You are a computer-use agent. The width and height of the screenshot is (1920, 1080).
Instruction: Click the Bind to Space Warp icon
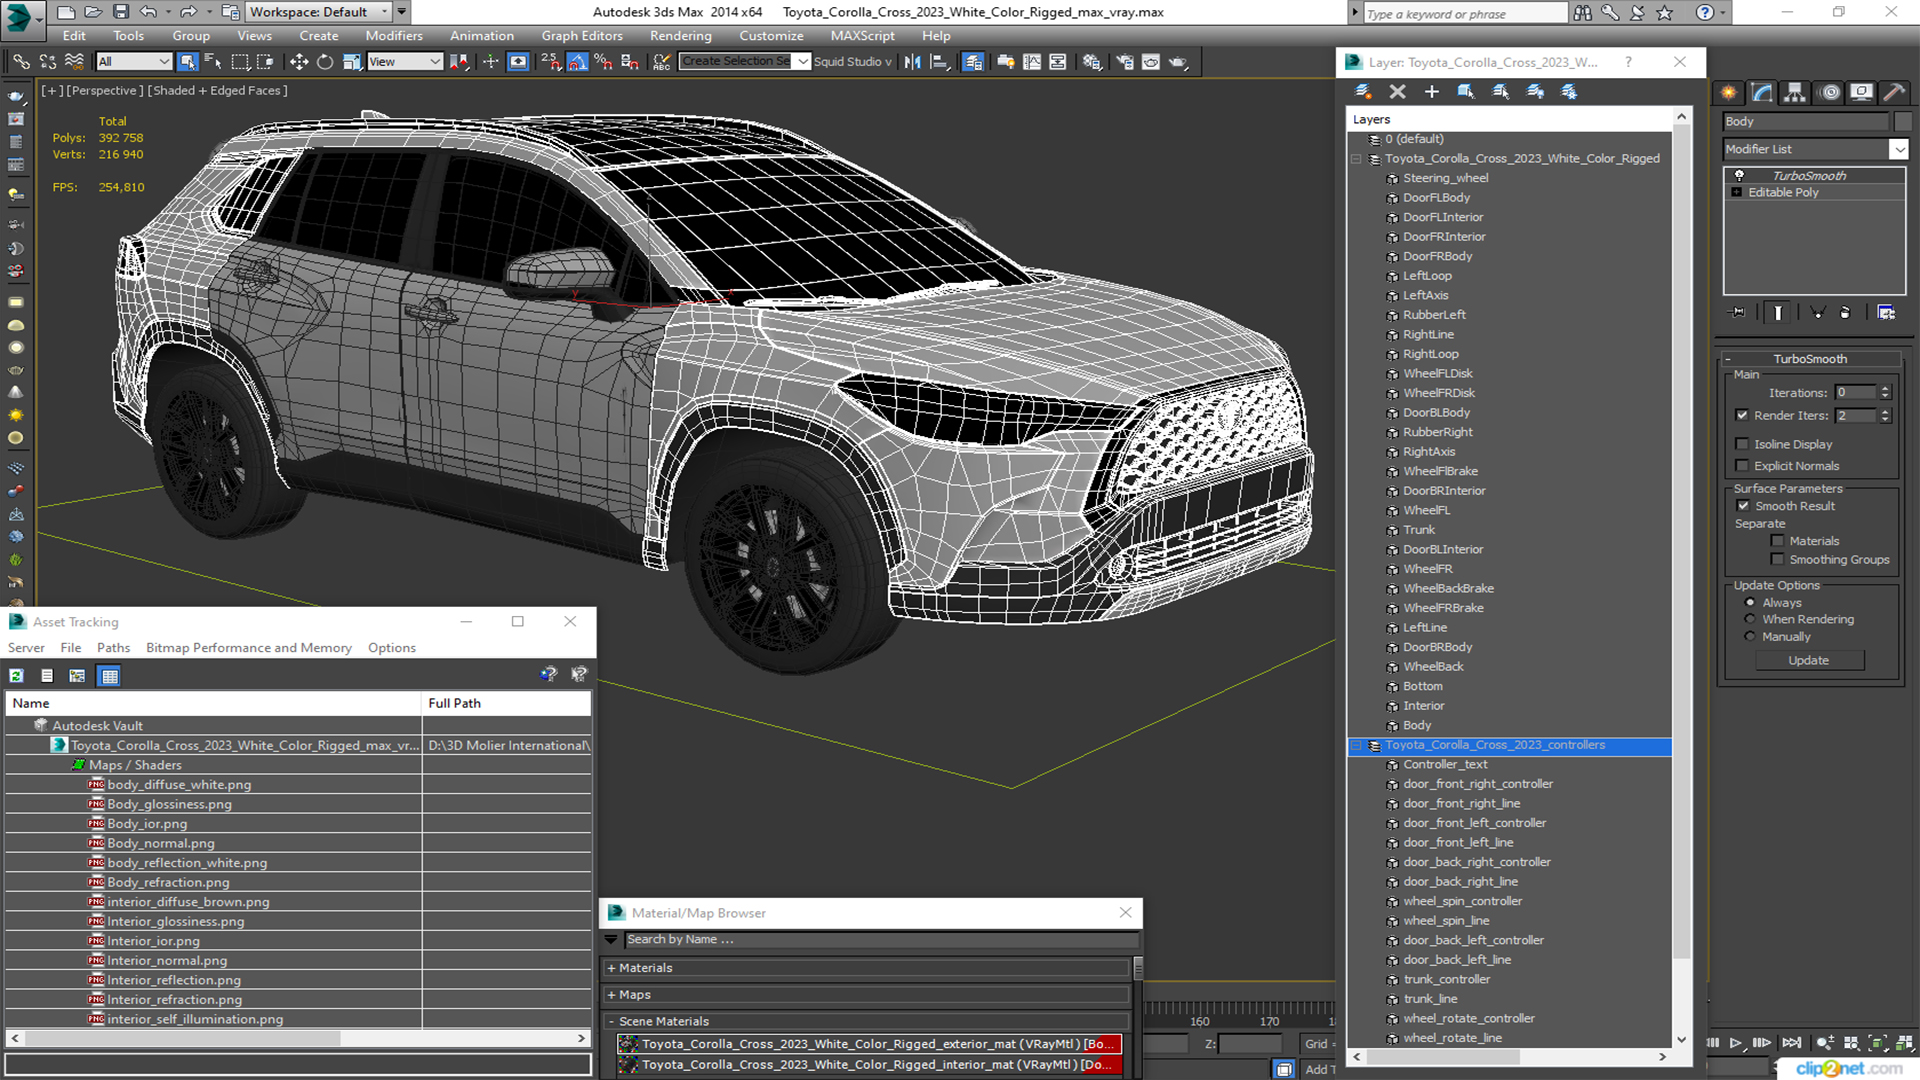(74, 62)
